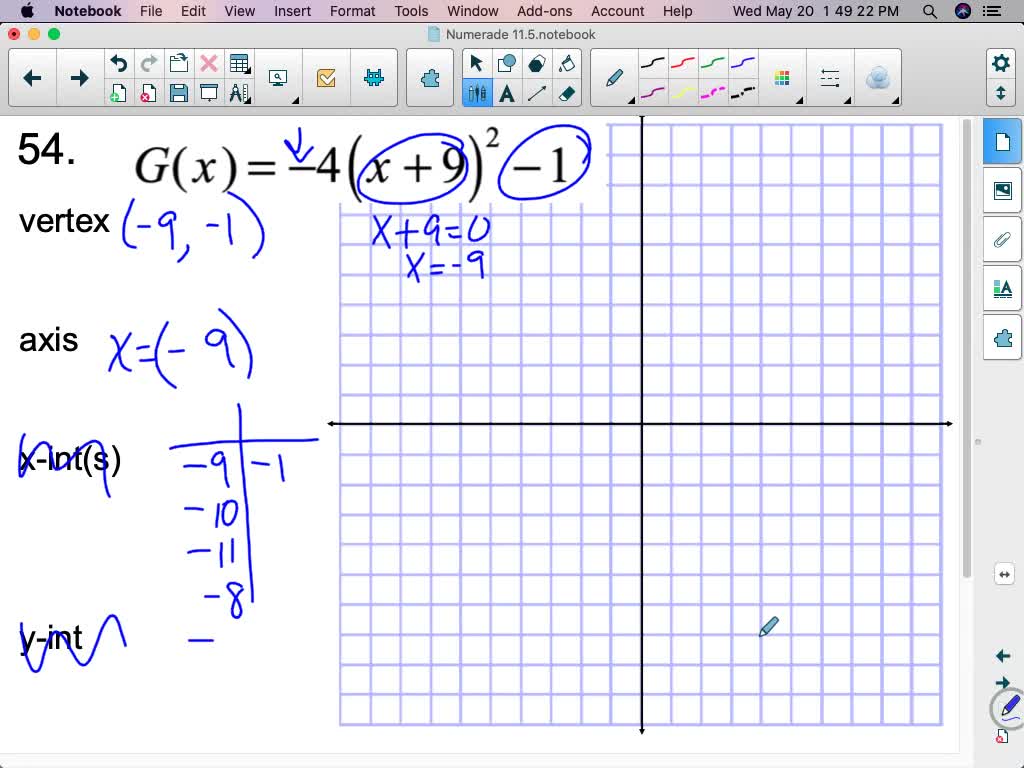Select the Magic Pen cloud tool
Viewport: 1024px width, 768px height.
(879, 76)
